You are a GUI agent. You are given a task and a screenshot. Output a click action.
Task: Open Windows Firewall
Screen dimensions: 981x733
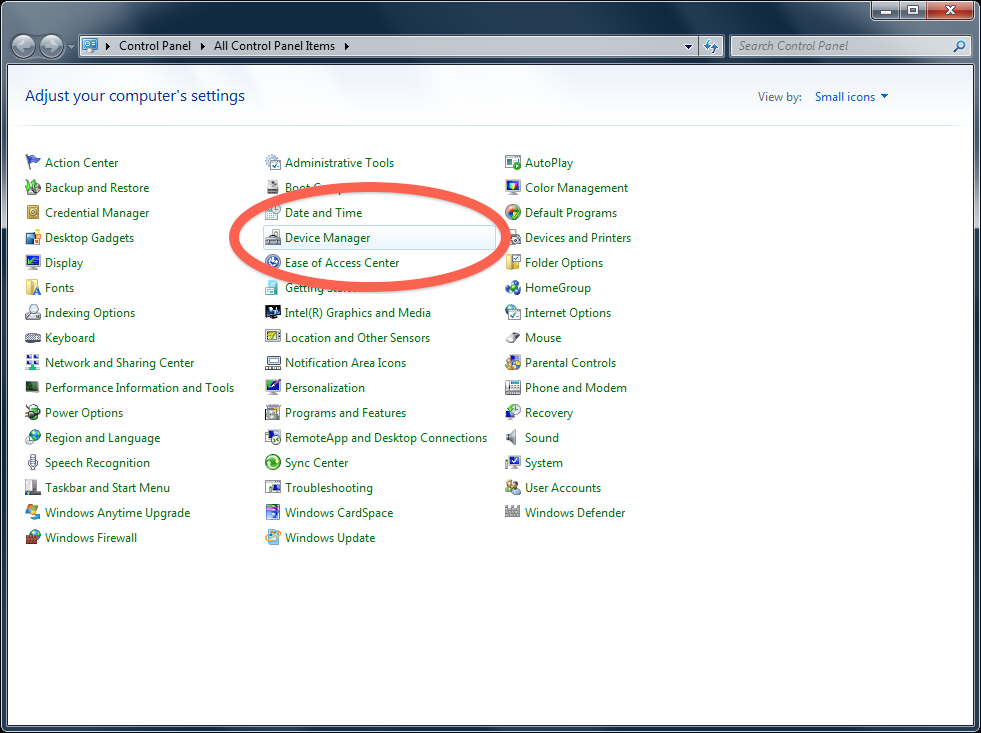click(90, 537)
